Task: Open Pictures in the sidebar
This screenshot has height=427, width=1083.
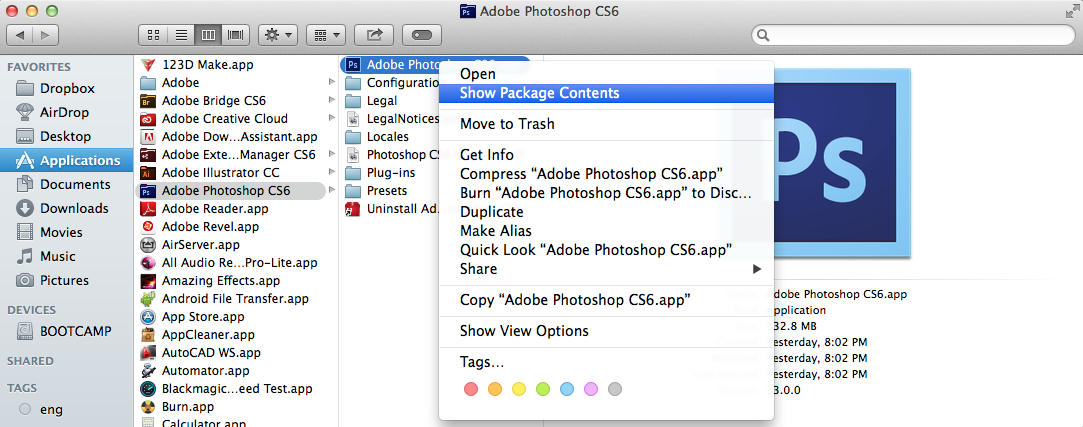Action: pyautogui.click(x=66, y=281)
